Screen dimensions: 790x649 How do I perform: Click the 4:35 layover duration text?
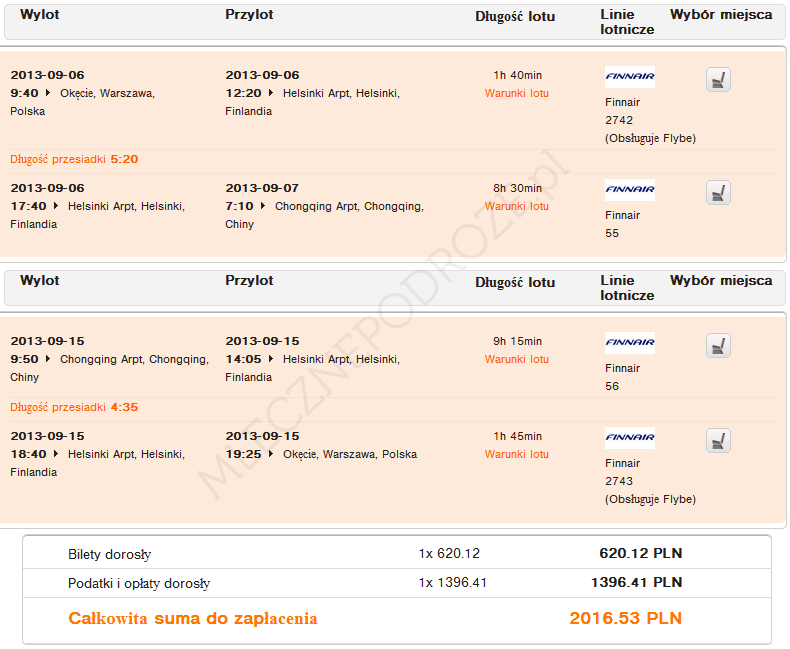click(x=124, y=407)
